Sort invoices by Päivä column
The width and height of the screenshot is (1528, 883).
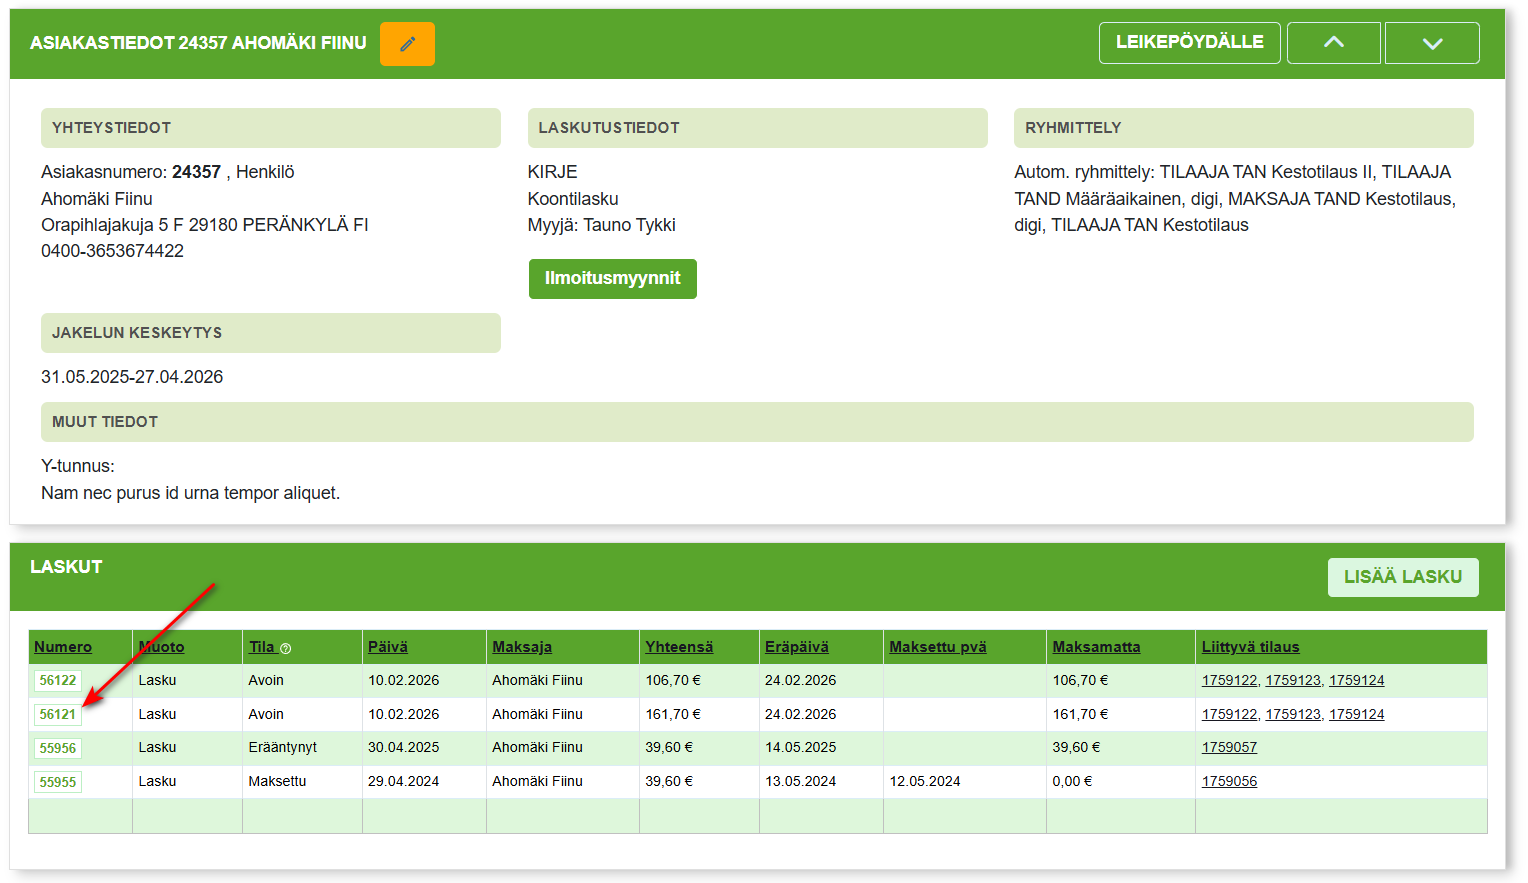(388, 647)
